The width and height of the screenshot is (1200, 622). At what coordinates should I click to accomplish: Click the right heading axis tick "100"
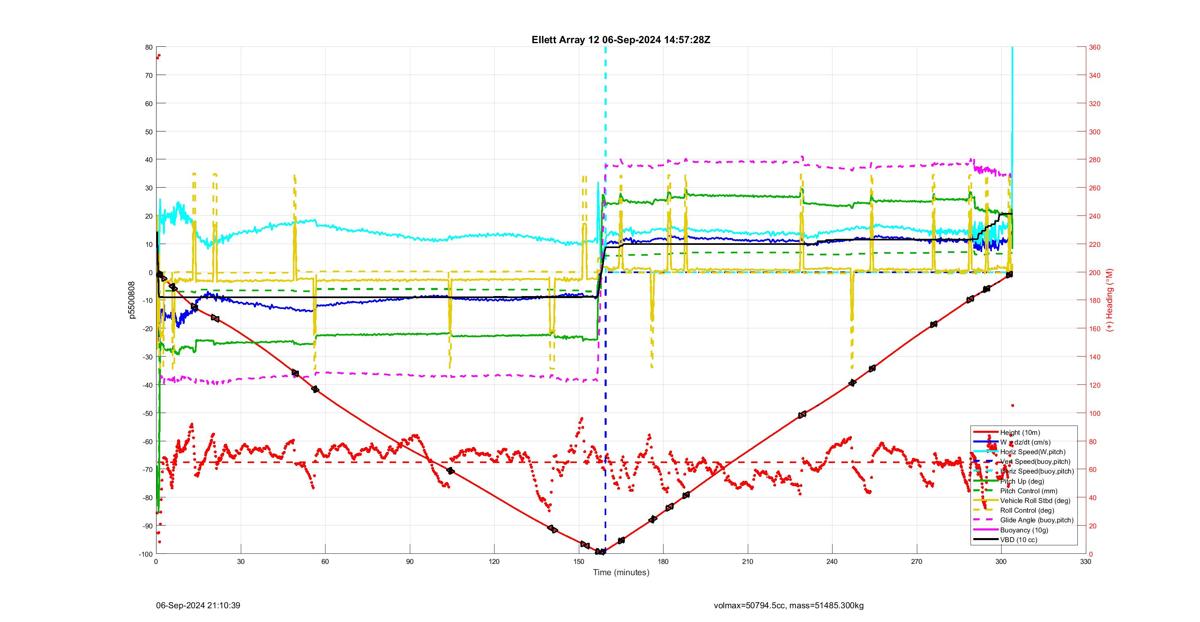[1095, 413]
